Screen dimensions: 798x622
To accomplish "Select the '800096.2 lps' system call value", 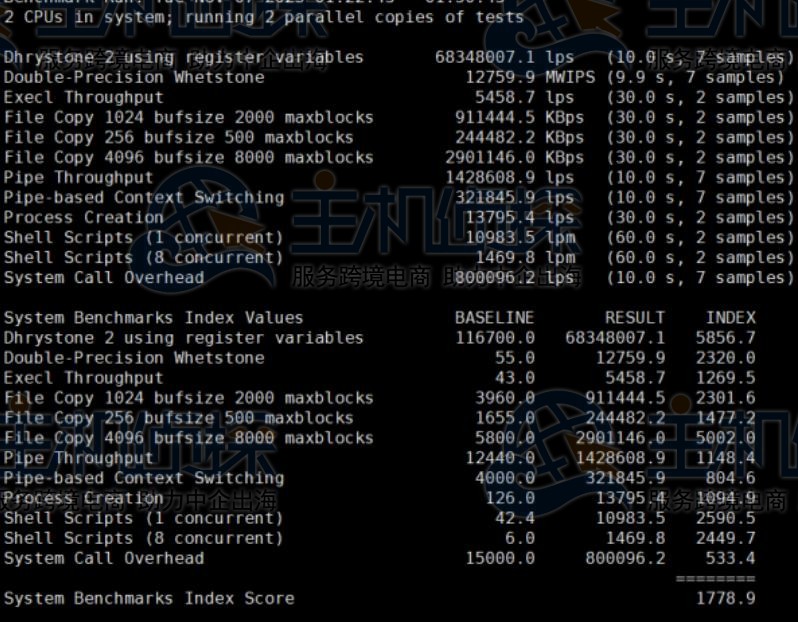I will pos(515,277).
